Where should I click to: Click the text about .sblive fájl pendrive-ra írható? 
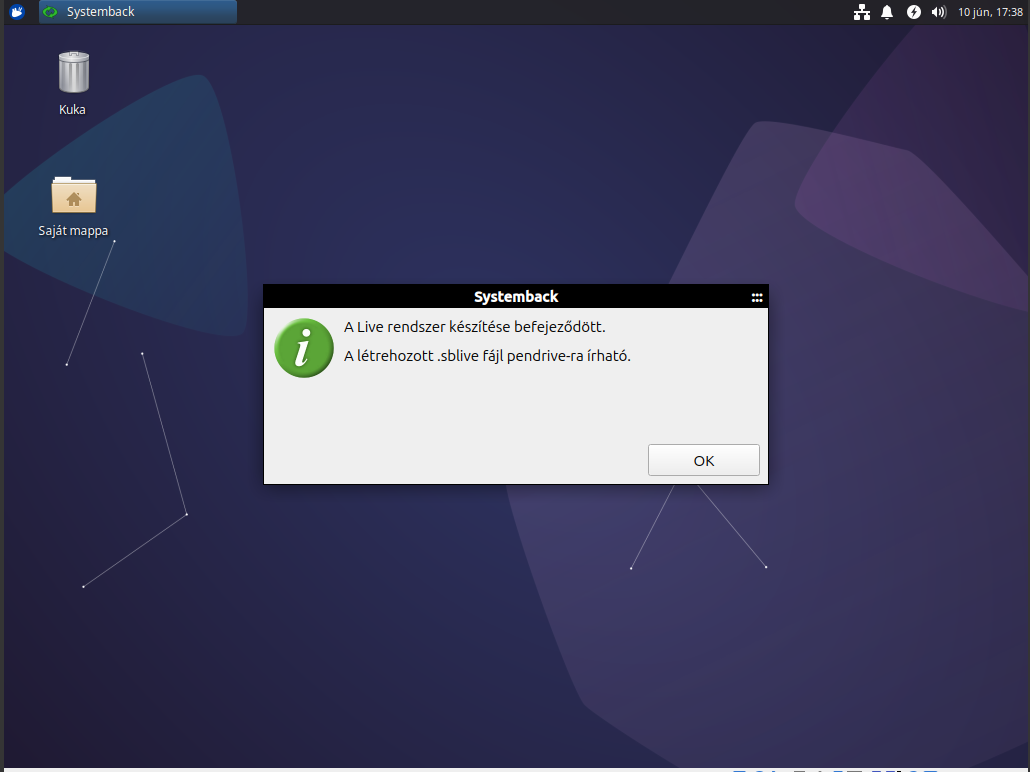click(x=487, y=355)
